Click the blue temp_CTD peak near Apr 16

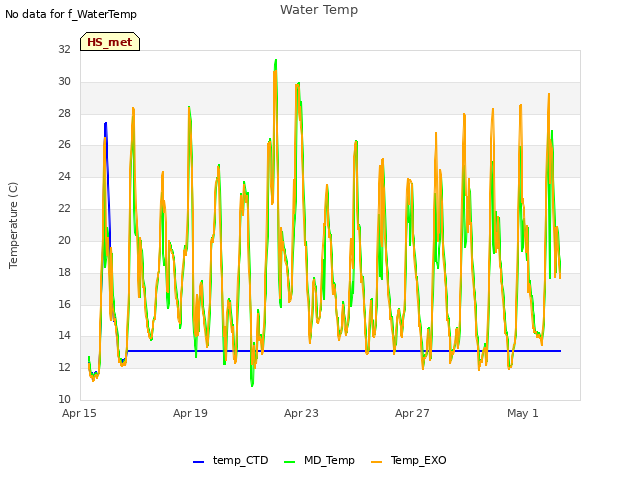pos(106,123)
